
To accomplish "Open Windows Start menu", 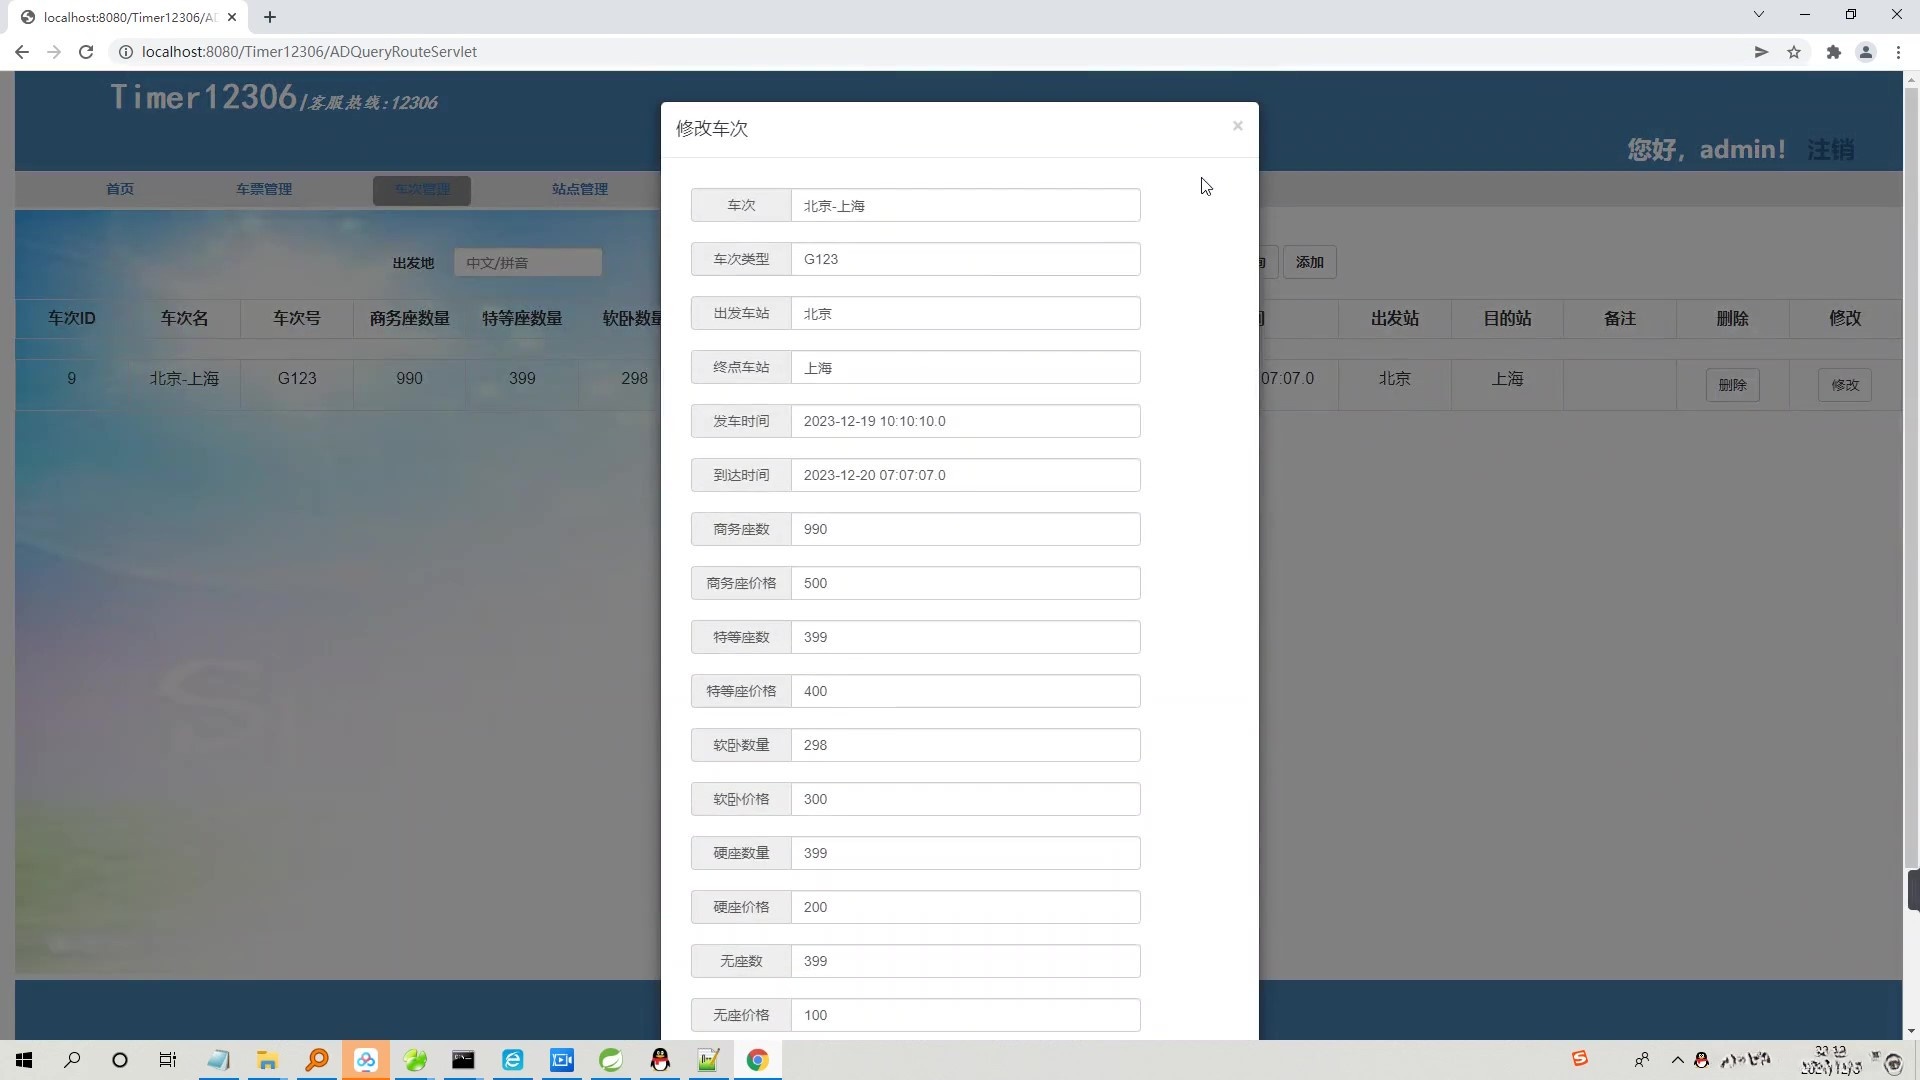I will 24,1060.
